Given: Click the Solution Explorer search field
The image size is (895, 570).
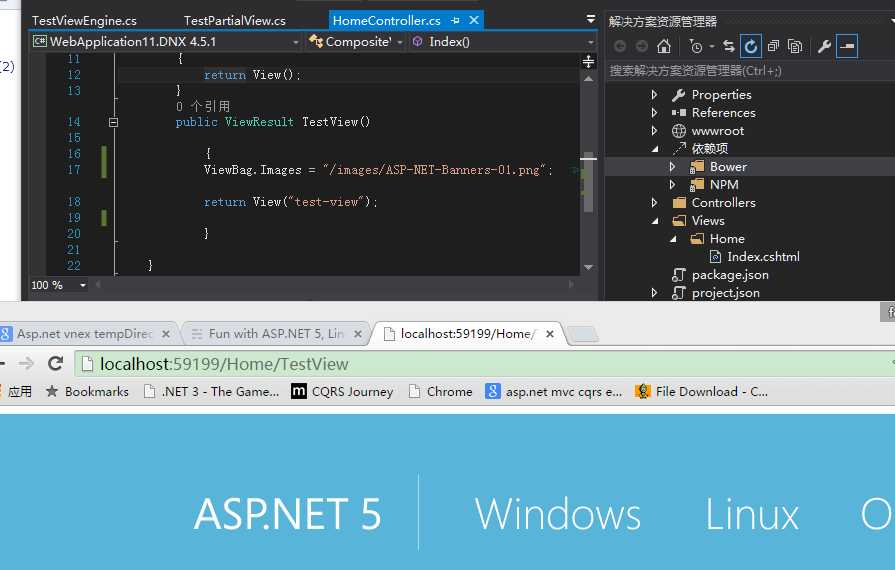Looking at the screenshot, I should [x=748, y=71].
